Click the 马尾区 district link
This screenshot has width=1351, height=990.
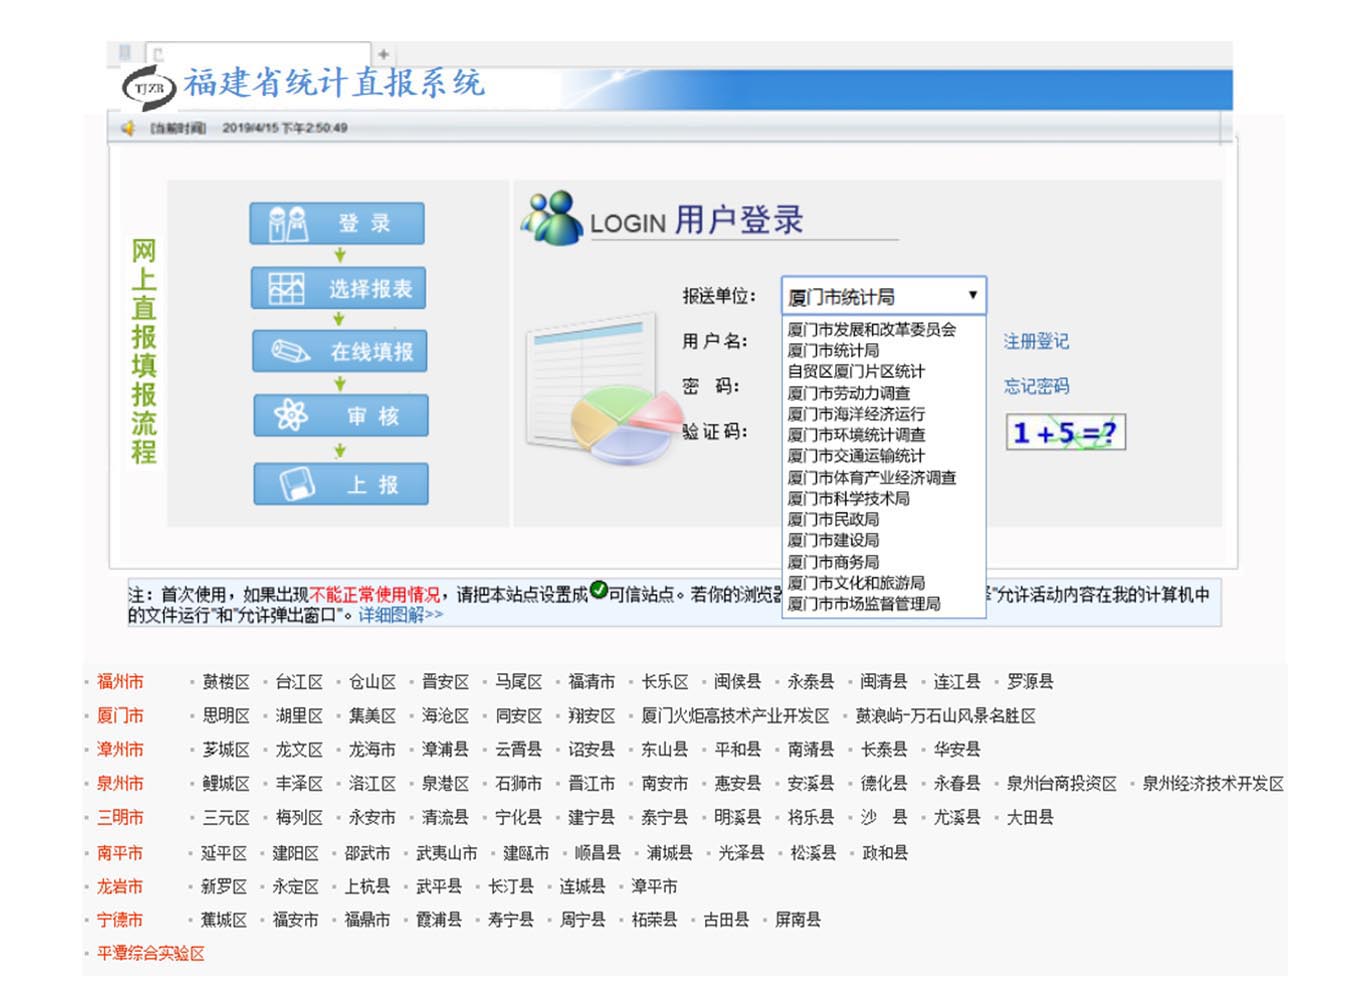[x=519, y=682]
